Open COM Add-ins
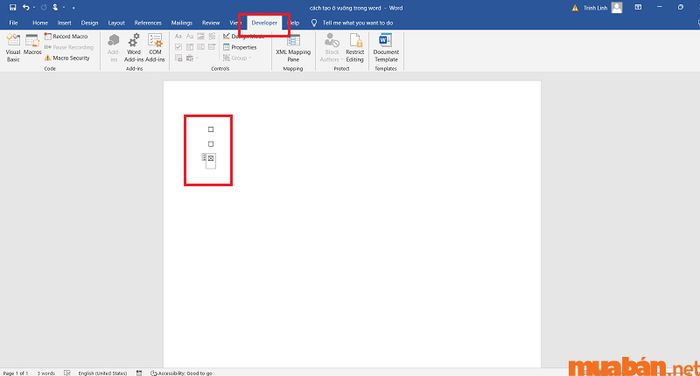 pyautogui.click(x=155, y=48)
